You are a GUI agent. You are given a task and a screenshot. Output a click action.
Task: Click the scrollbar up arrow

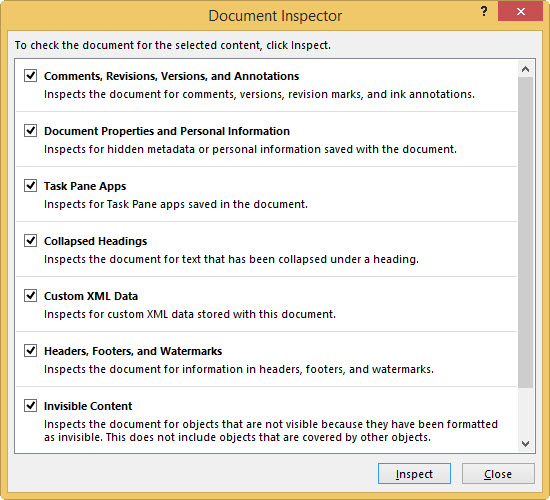tap(525, 69)
